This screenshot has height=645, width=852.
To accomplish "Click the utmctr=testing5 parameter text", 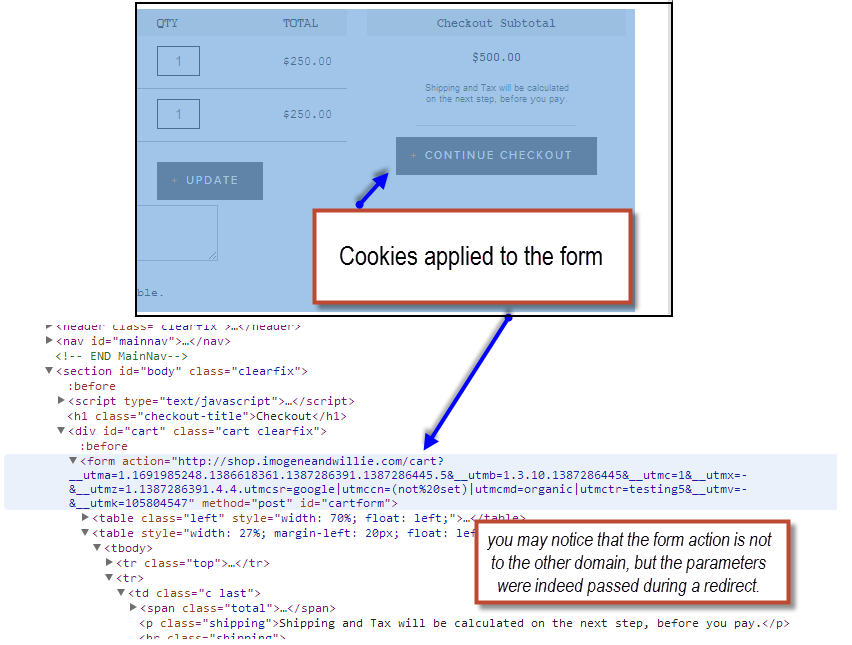I will [x=629, y=489].
